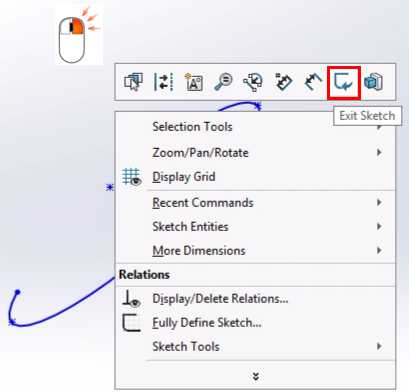Expand menu with double chevron at bottom
The height and width of the screenshot is (392, 409).
[x=256, y=376]
